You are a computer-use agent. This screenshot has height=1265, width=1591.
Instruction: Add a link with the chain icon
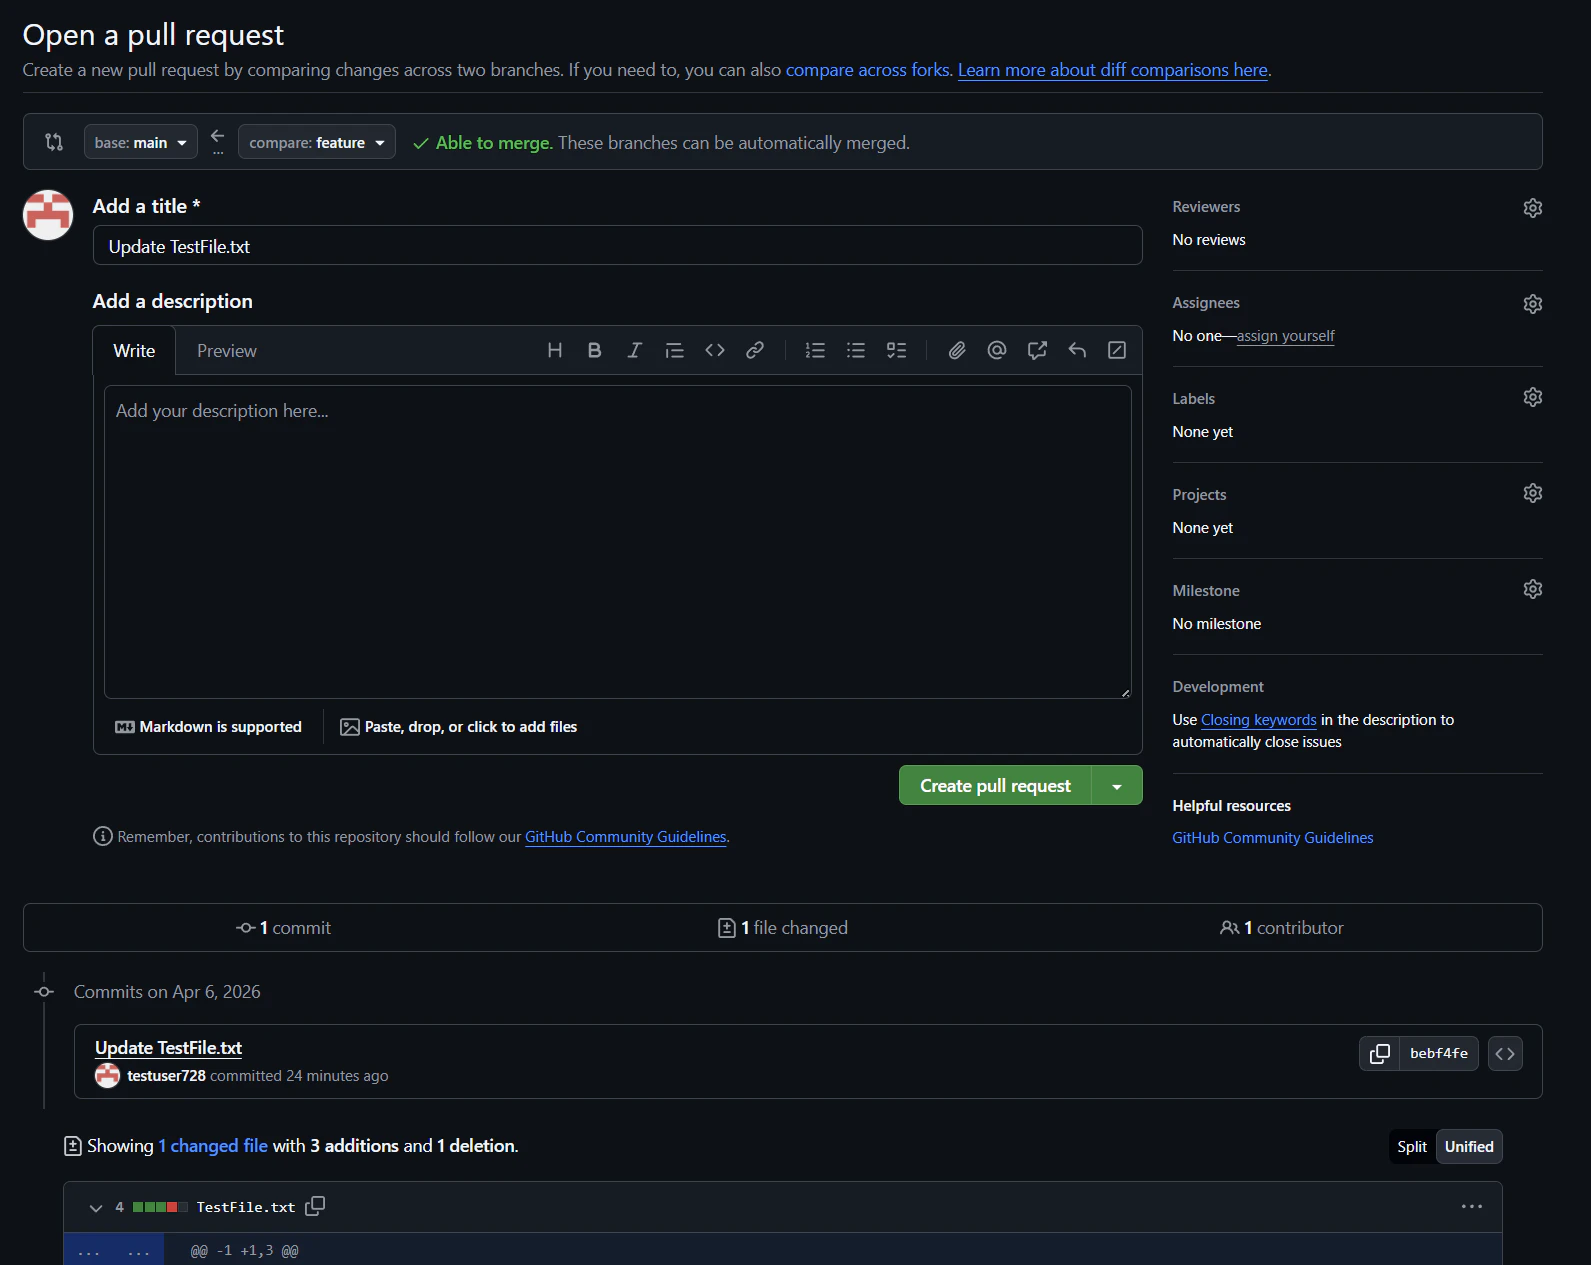[x=755, y=350]
